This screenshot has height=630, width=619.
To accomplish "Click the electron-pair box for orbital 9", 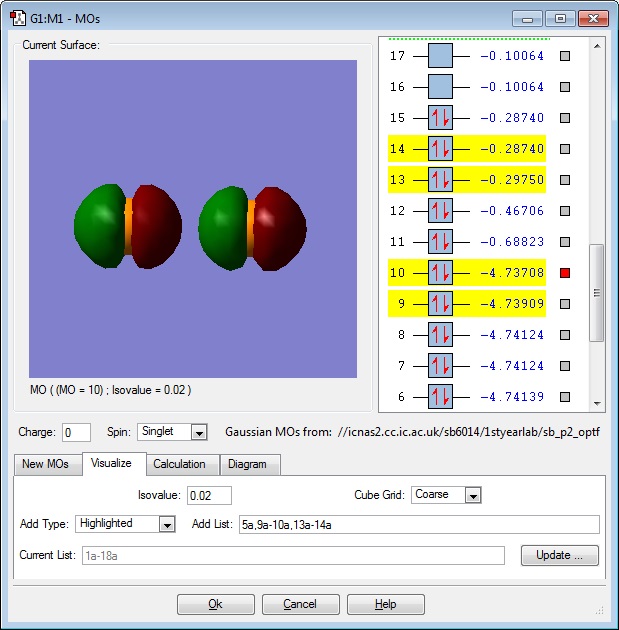I will [440, 304].
